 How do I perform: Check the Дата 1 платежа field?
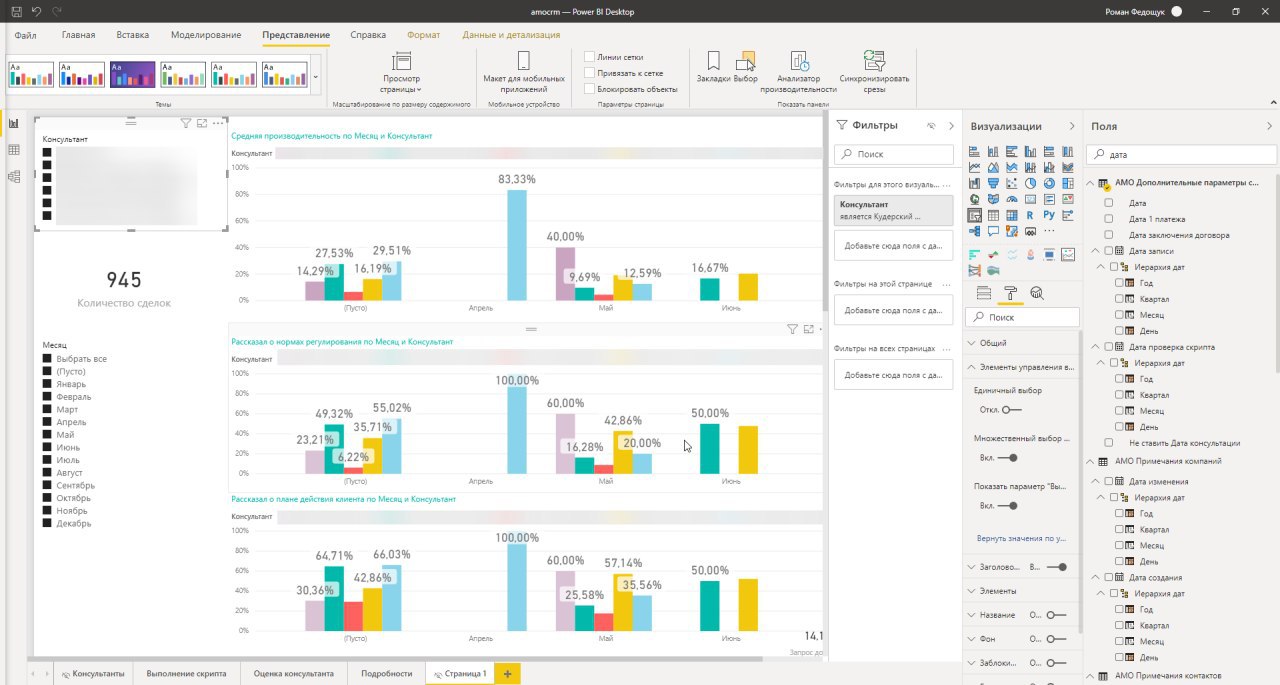(1109, 219)
